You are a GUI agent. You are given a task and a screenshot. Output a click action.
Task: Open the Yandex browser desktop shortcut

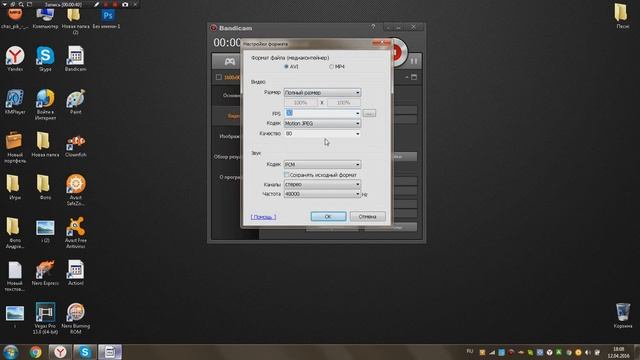point(15,59)
